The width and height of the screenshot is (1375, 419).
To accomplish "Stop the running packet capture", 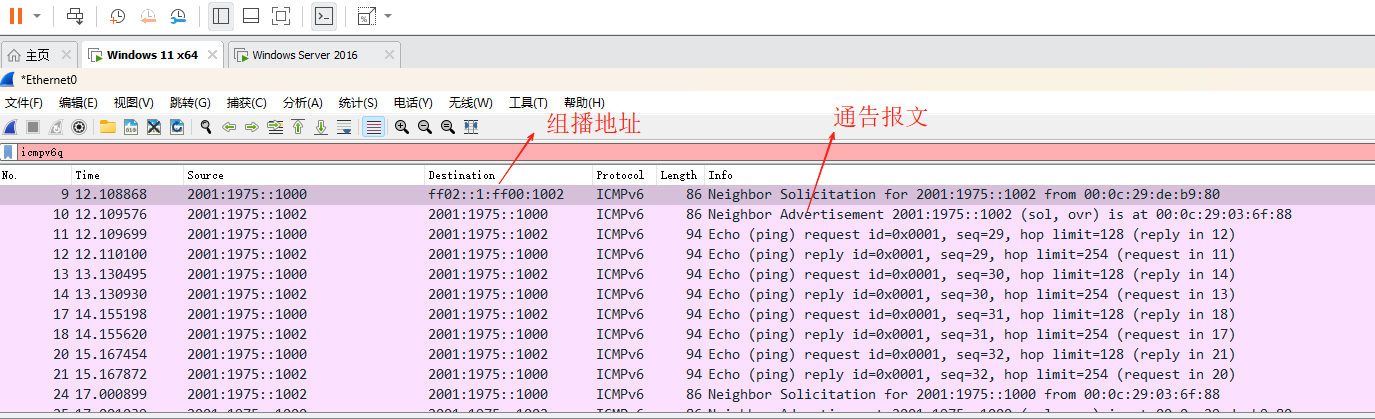I will [33, 127].
